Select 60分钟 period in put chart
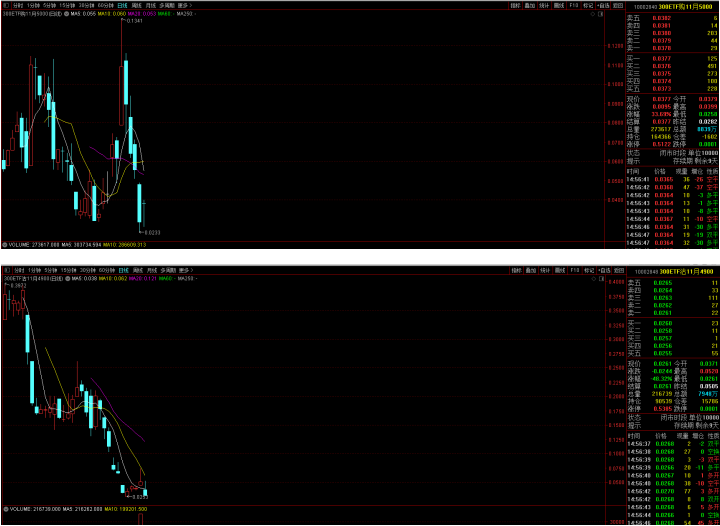 pyautogui.click(x=106, y=270)
